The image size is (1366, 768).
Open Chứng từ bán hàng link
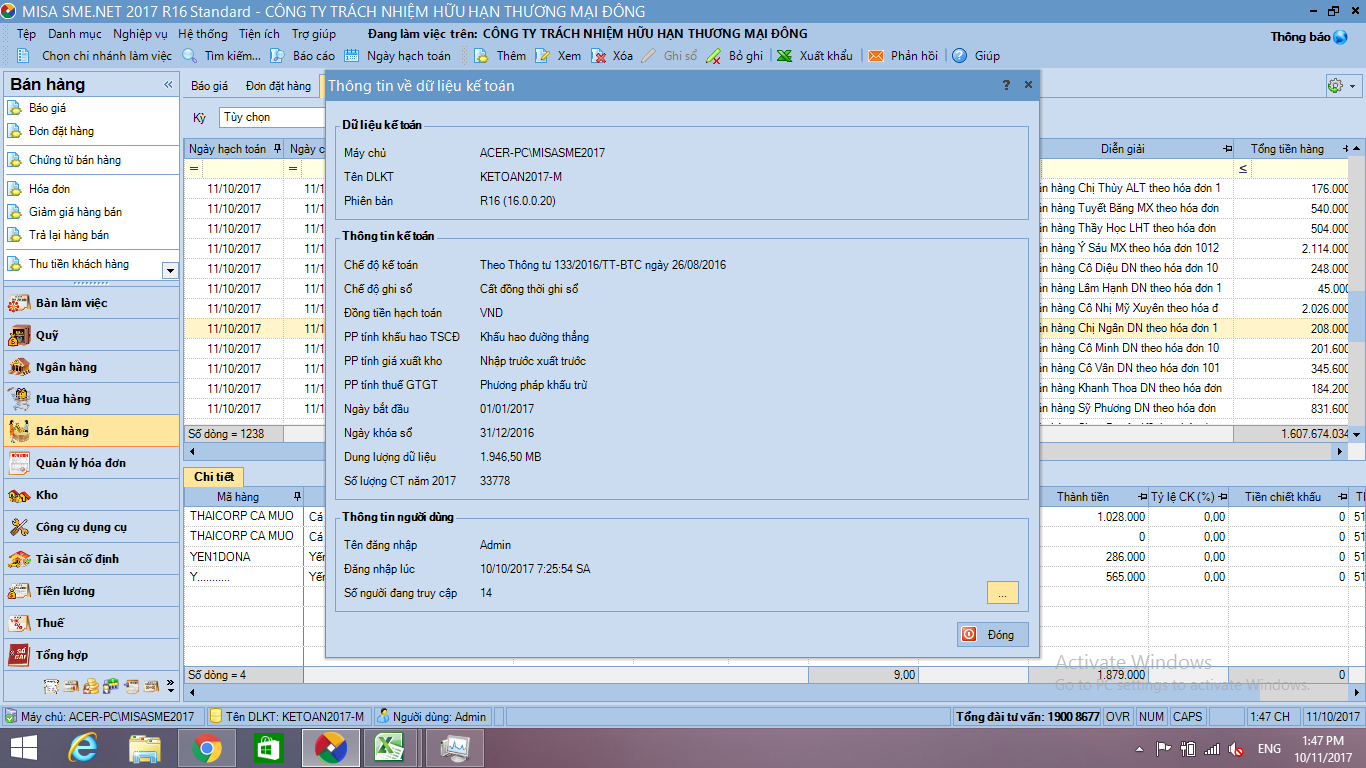75,160
